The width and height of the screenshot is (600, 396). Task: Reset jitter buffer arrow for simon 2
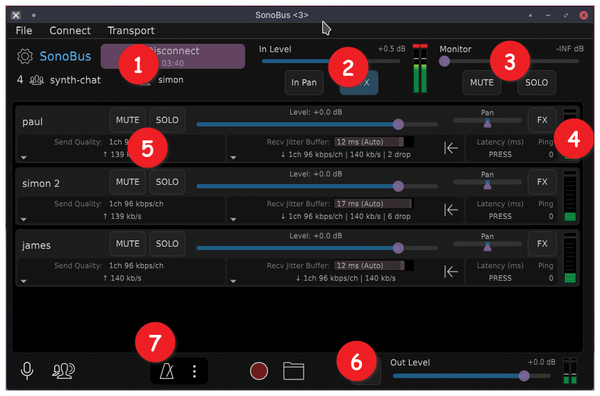(x=451, y=210)
